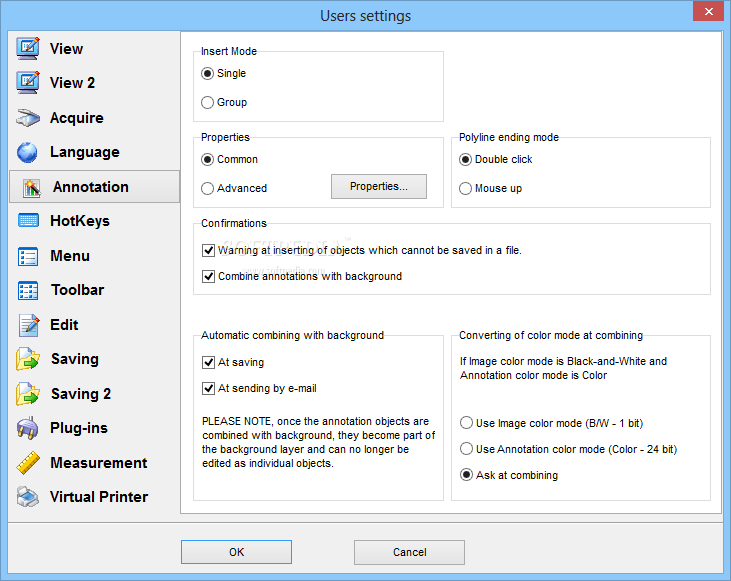Switch to Saving 2 settings
This screenshot has height=581, width=731.
pos(81,394)
